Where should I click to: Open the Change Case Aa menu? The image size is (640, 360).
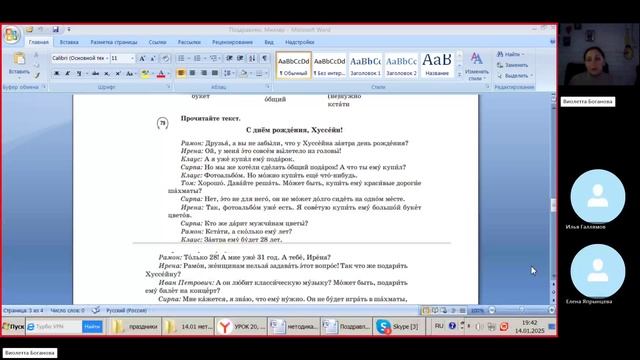pos(130,73)
